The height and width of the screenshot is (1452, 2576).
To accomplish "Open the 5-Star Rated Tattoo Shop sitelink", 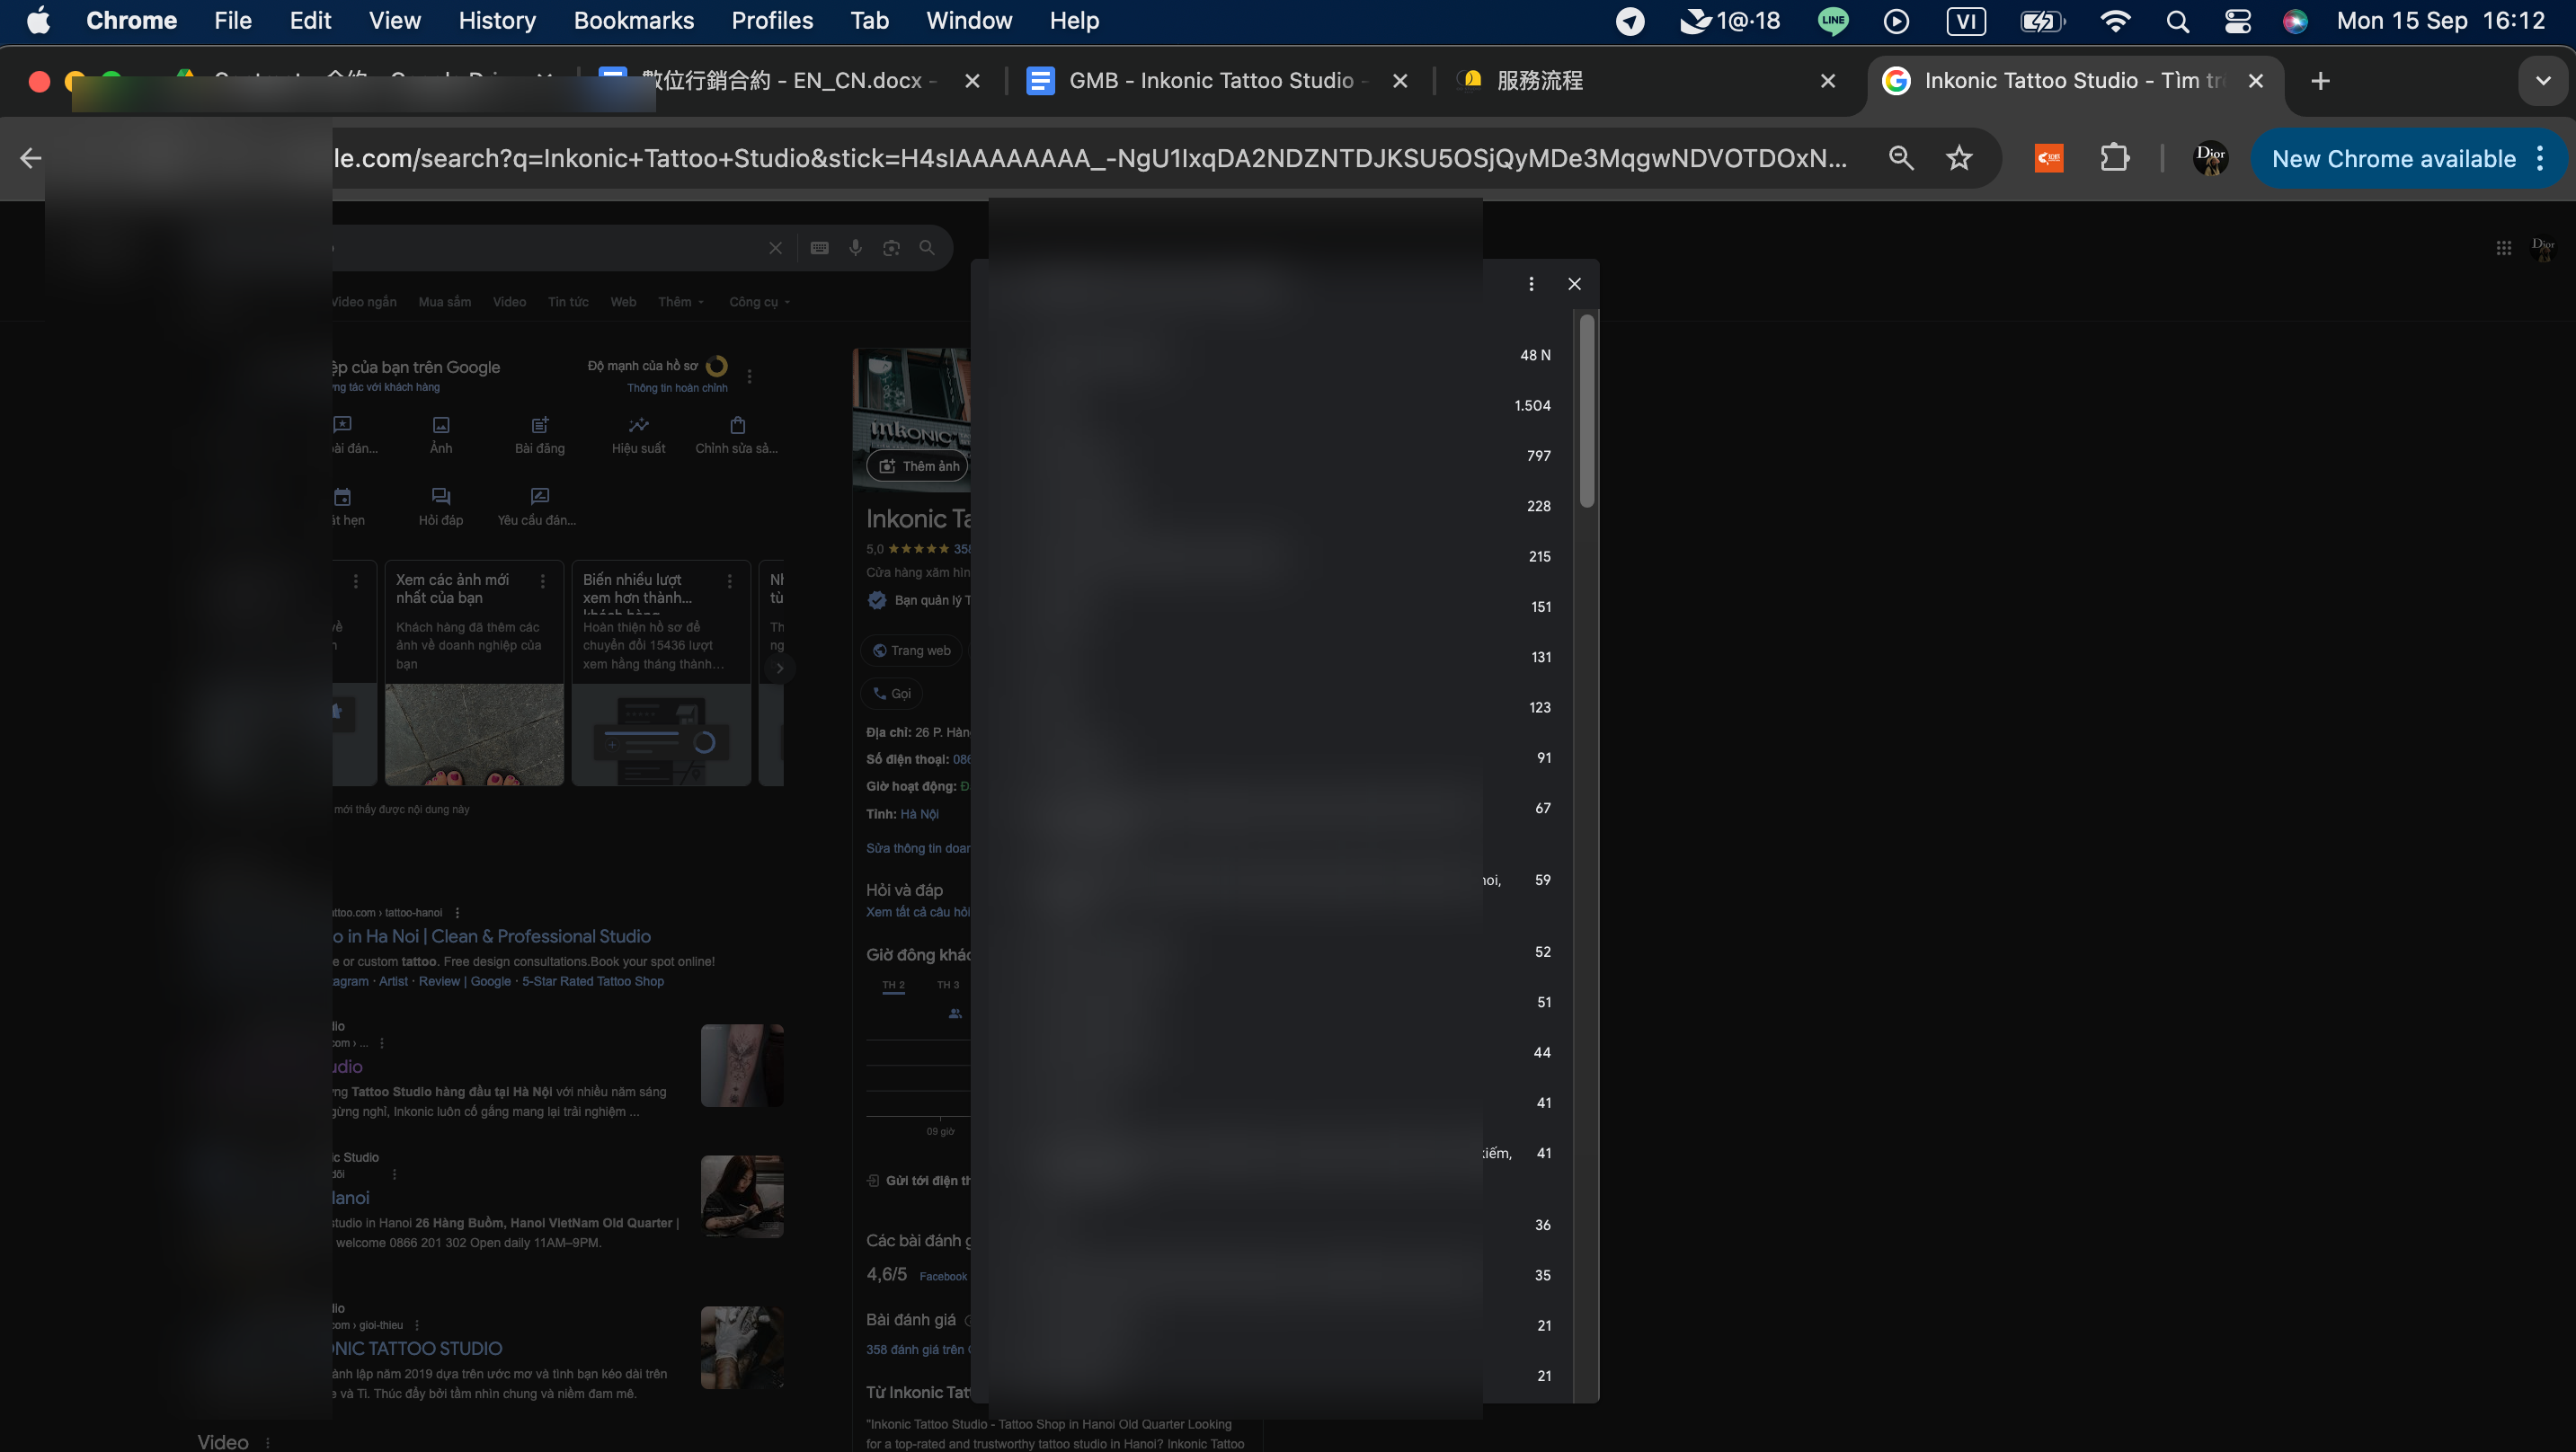I will pos(592,981).
